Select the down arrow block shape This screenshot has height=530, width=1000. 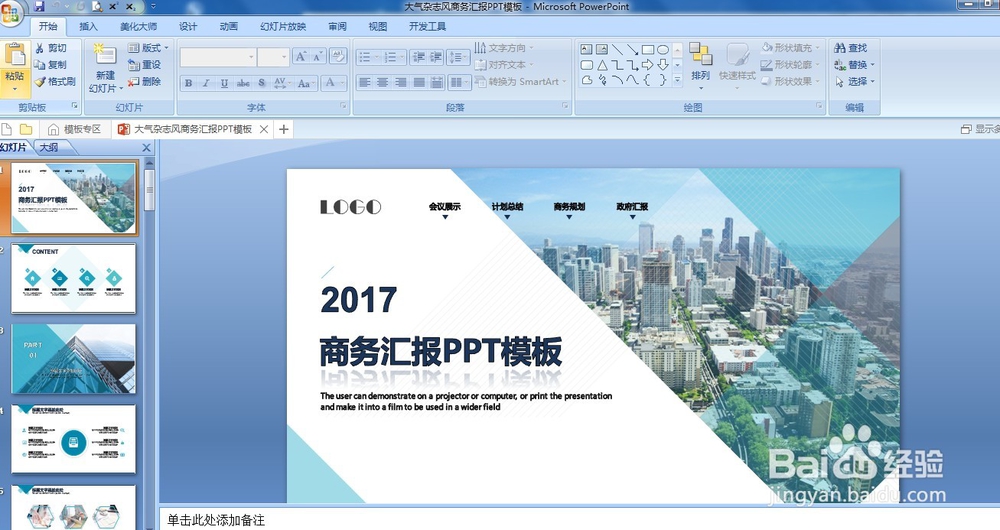(663, 64)
